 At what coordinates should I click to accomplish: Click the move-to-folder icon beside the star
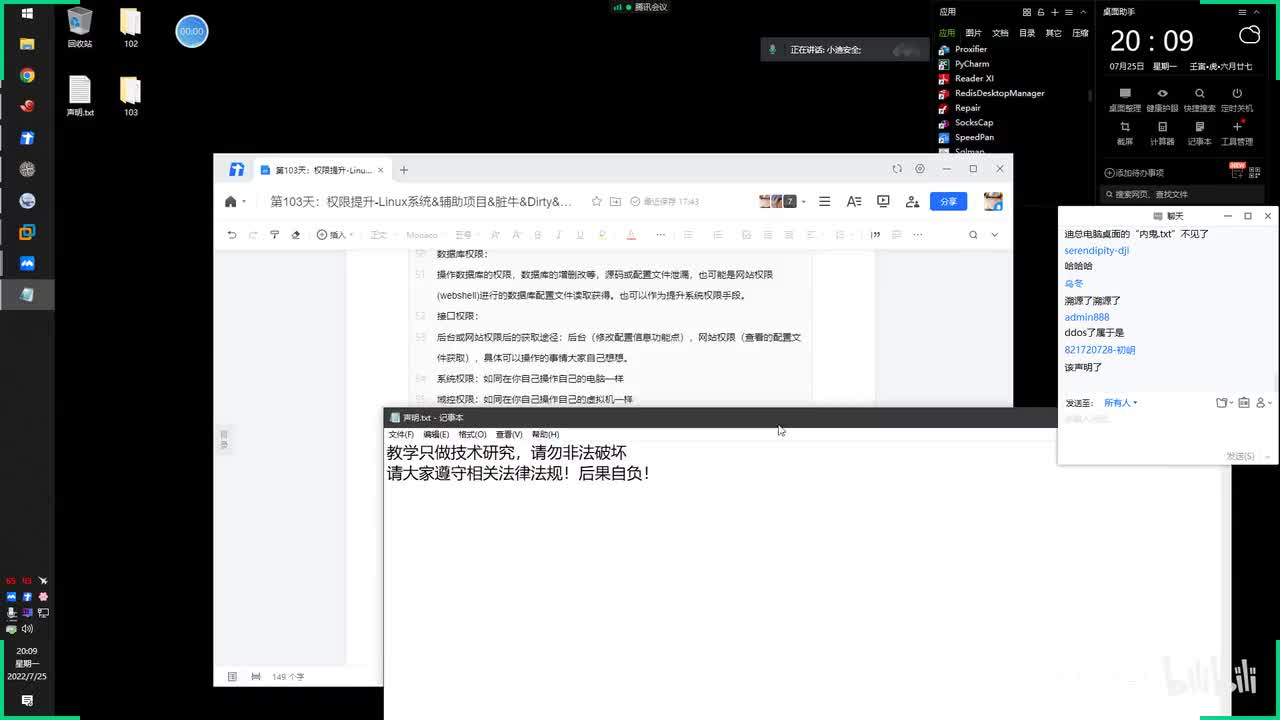coord(616,201)
